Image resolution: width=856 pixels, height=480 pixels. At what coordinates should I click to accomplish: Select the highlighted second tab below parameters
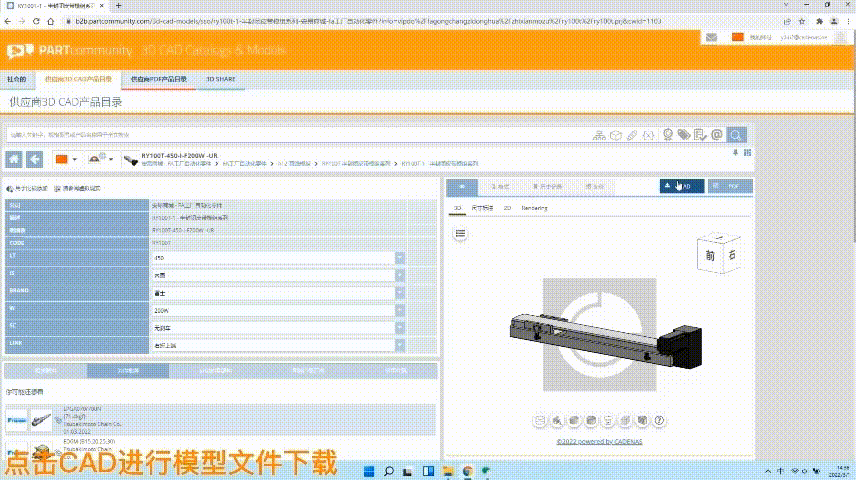[x=128, y=371]
